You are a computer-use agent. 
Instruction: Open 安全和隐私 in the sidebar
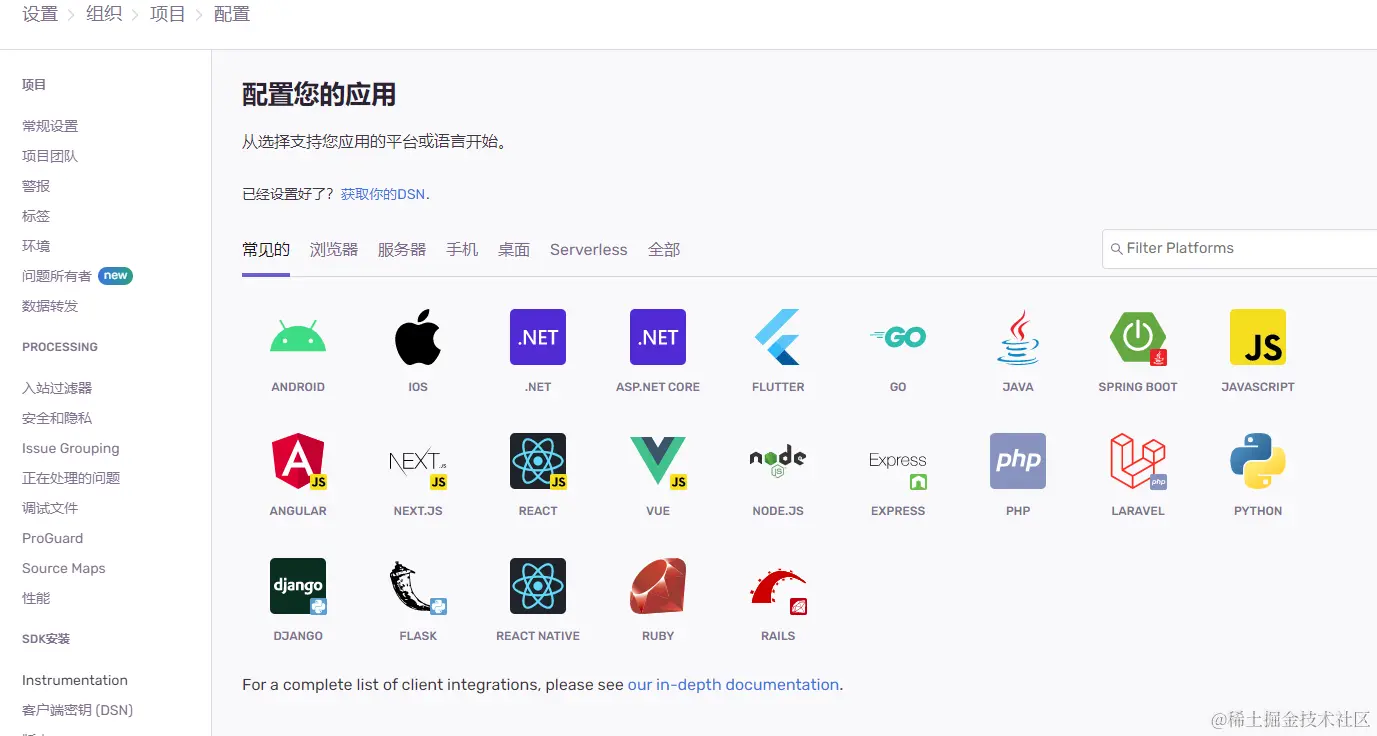(57, 418)
